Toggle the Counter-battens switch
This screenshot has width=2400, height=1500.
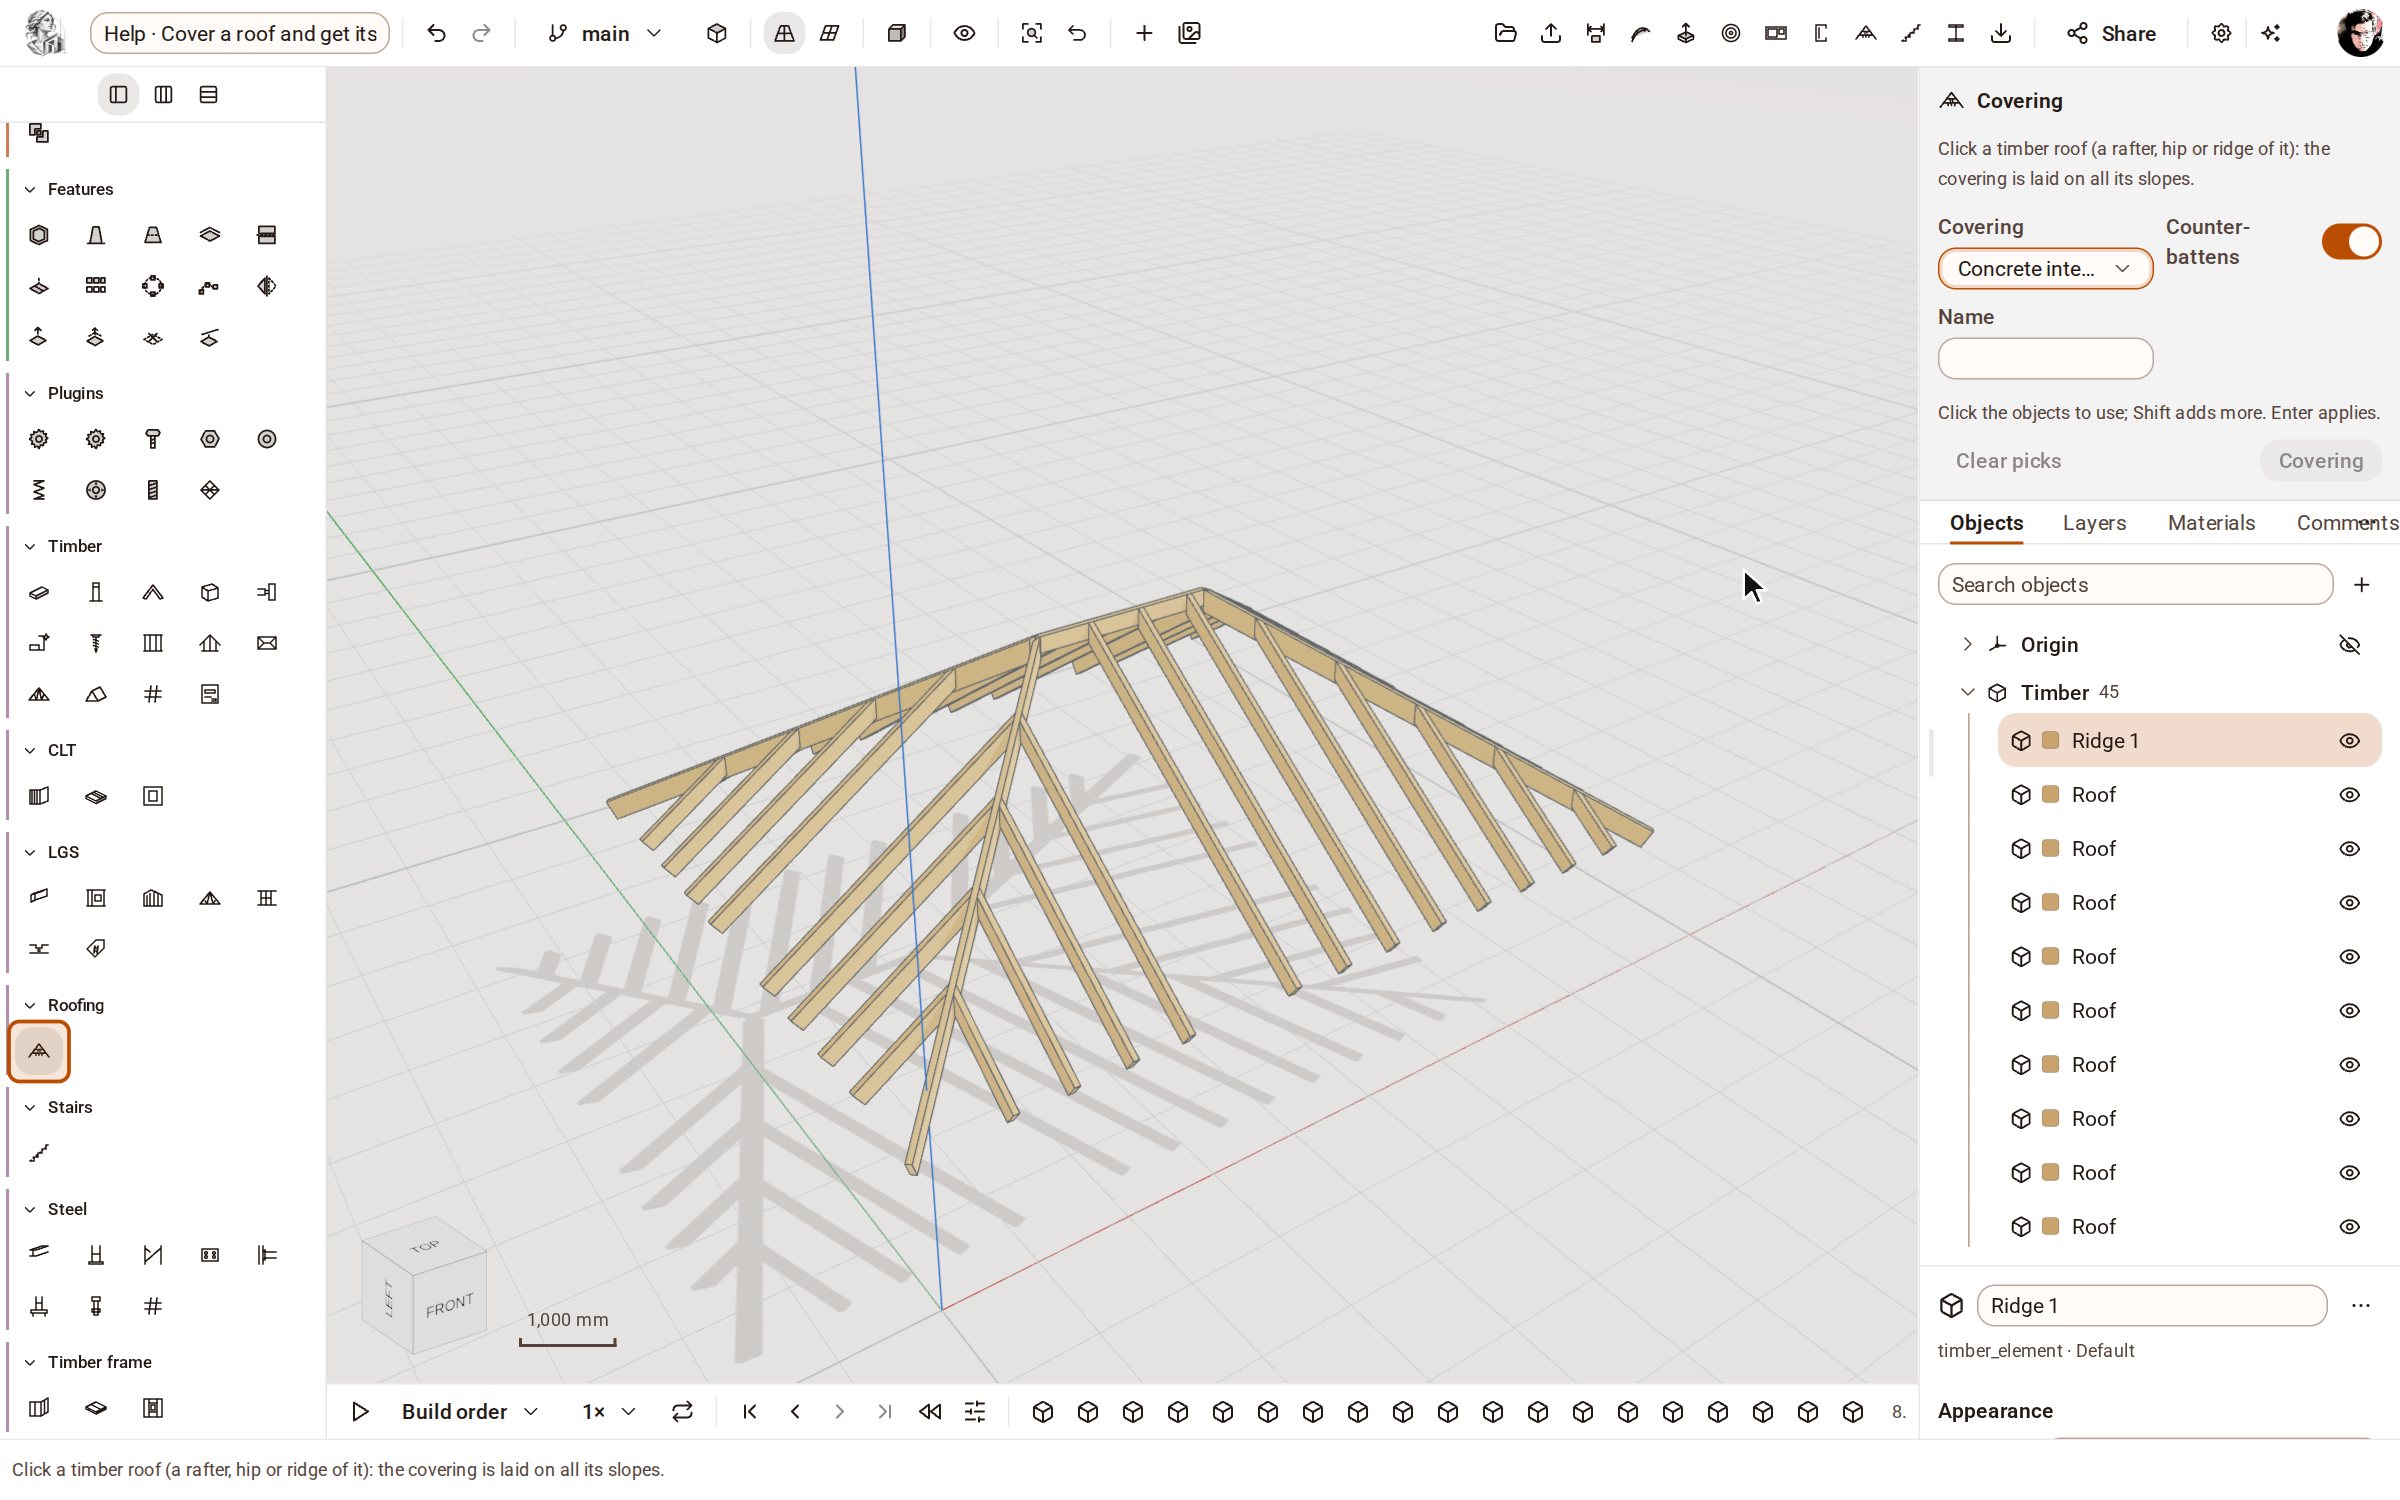coord(2351,241)
